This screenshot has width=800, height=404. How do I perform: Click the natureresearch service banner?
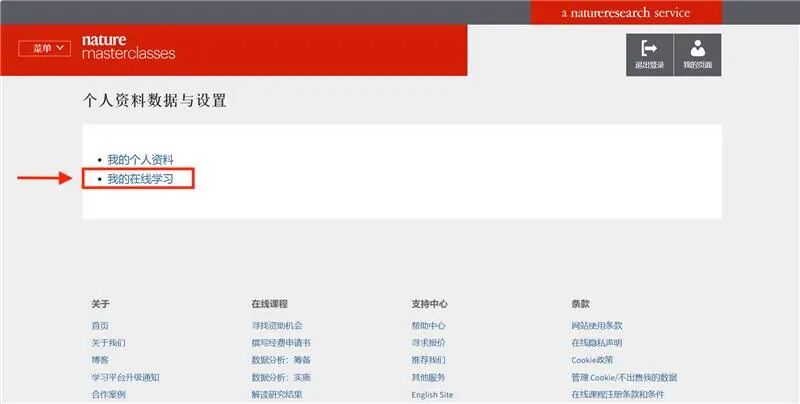point(626,13)
